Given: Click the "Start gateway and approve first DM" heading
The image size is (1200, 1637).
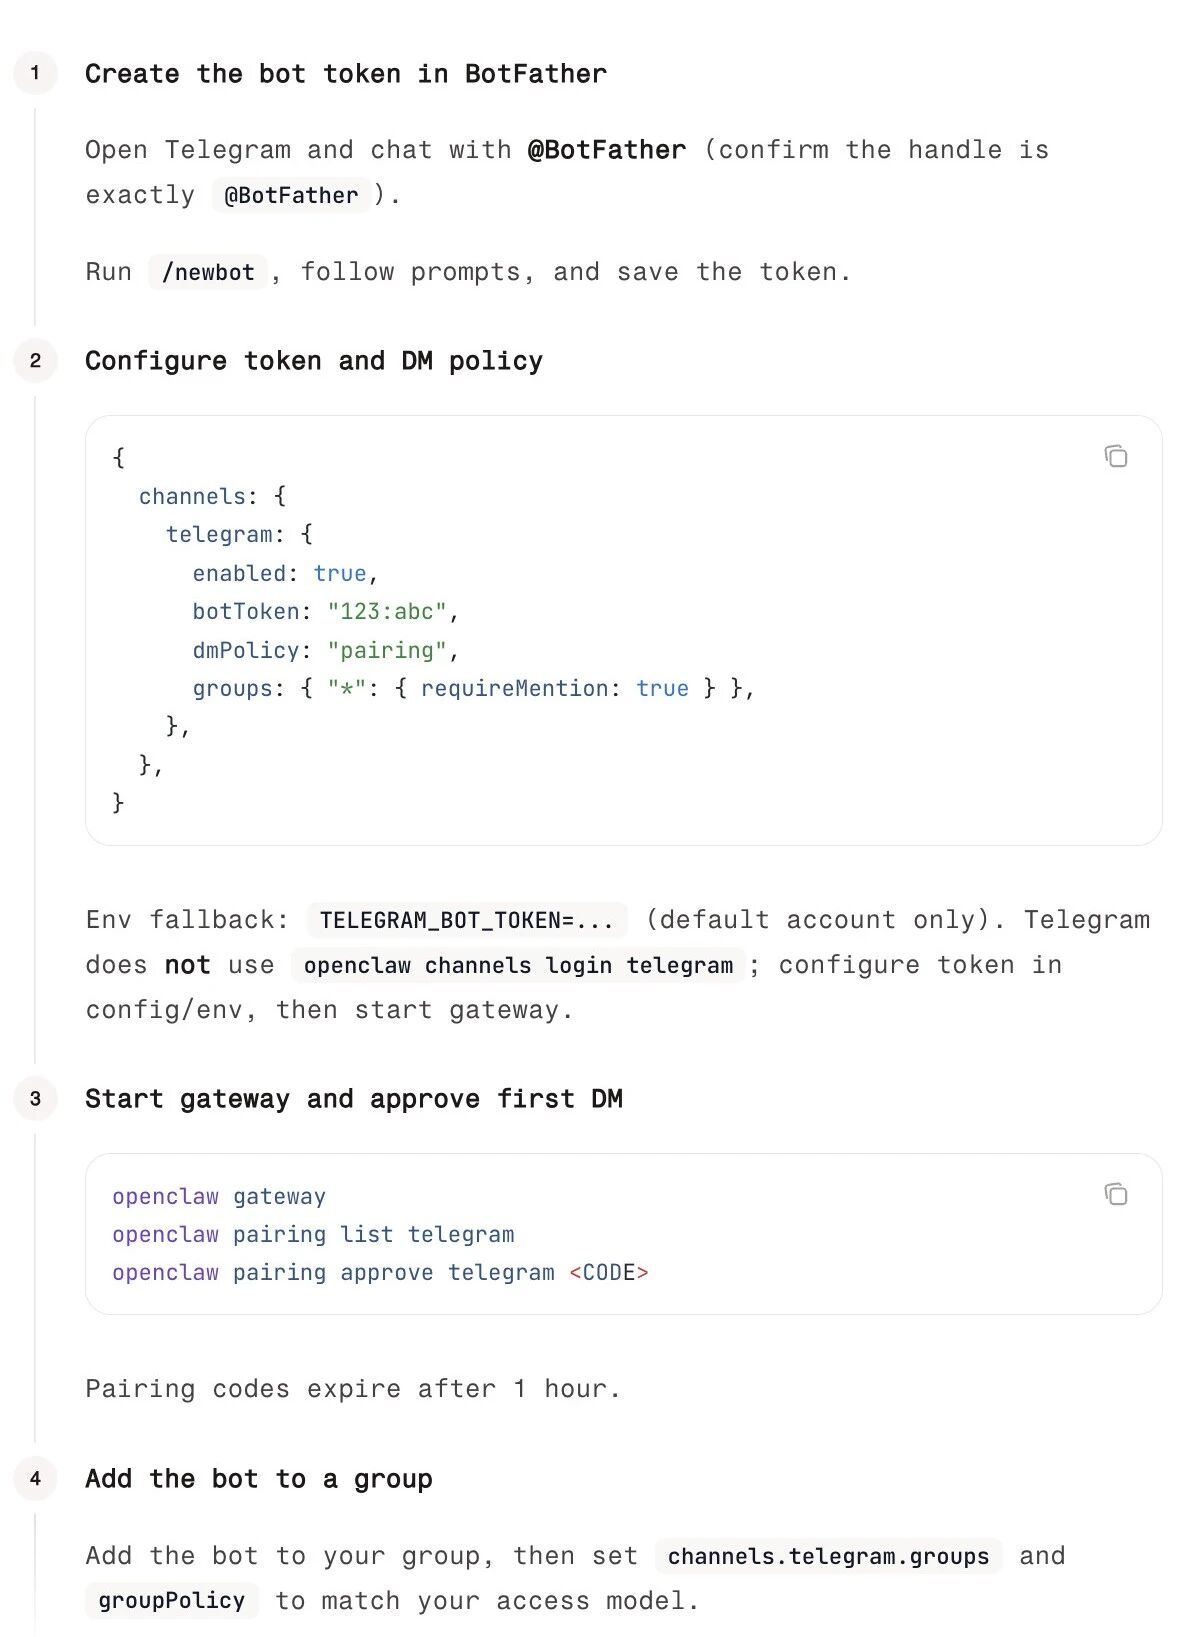Looking at the screenshot, I should 353,1099.
